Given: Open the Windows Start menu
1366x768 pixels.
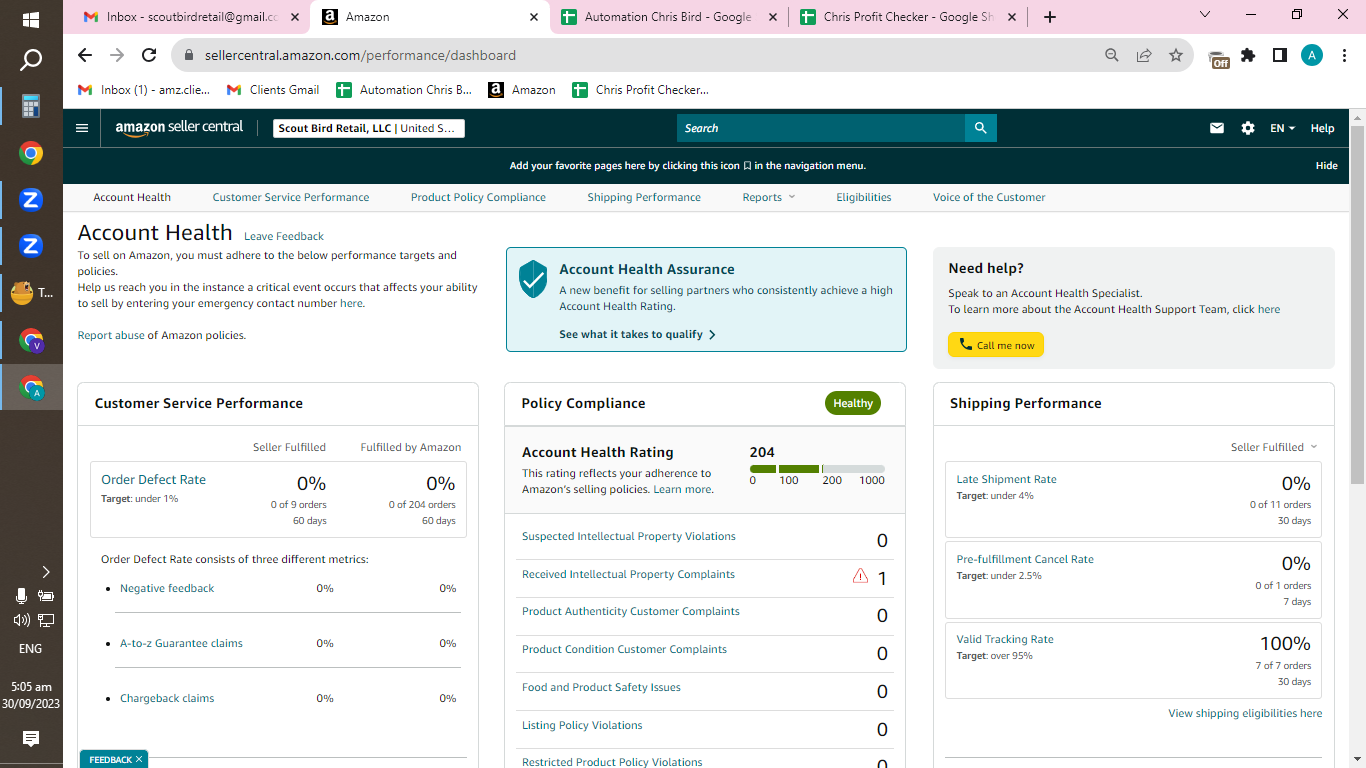Looking at the screenshot, I should click(x=31, y=19).
